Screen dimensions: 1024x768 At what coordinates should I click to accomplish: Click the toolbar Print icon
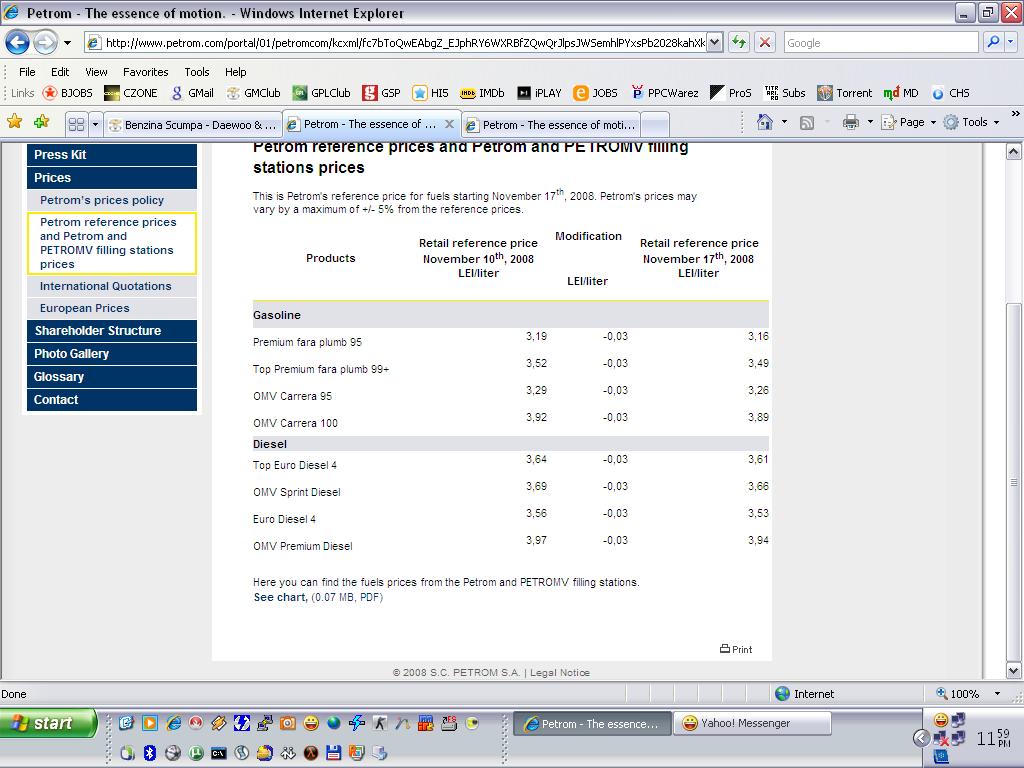[850, 122]
